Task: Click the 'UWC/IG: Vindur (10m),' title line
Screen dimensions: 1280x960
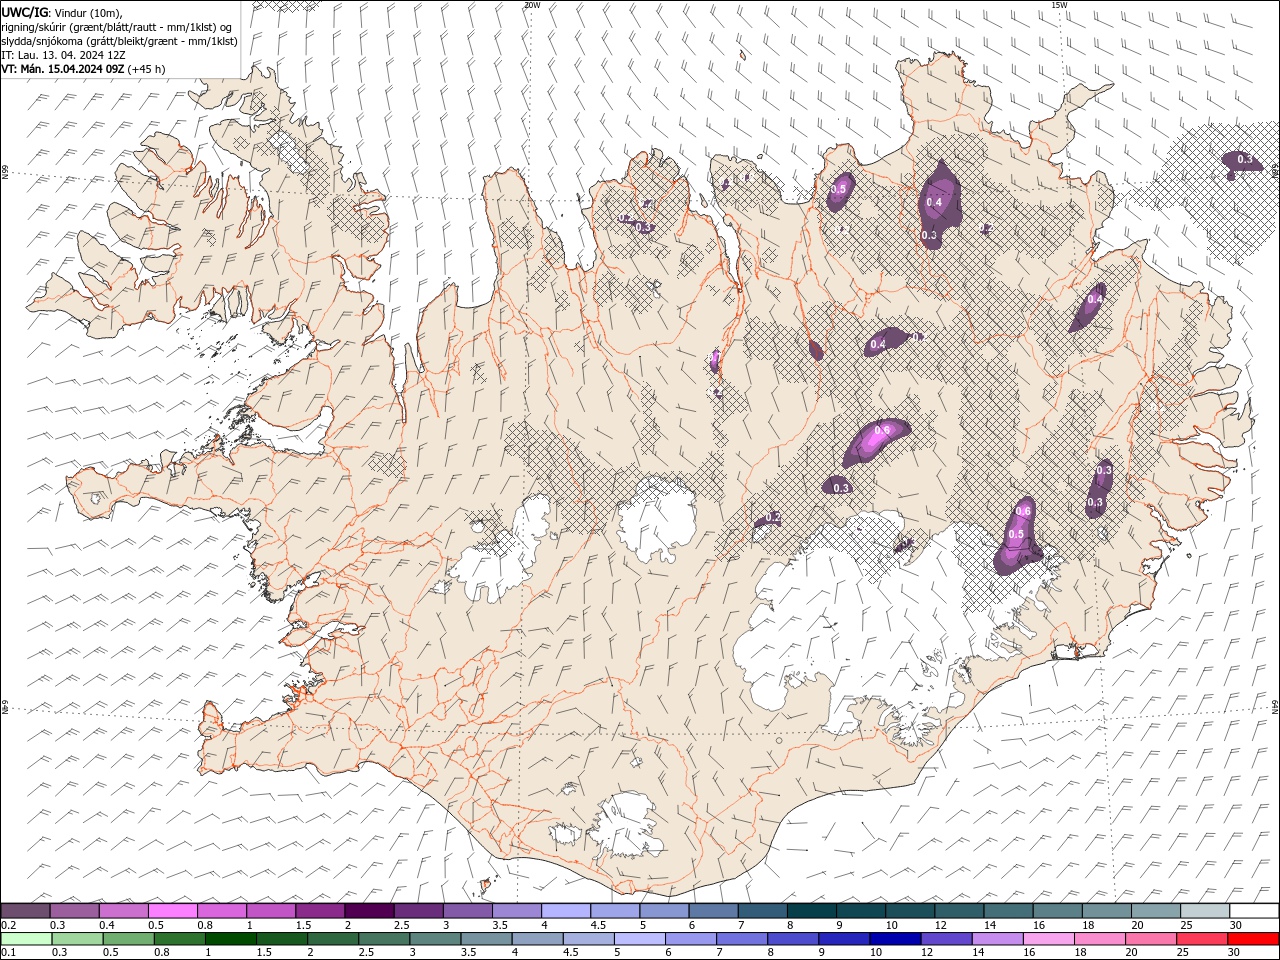Action: [62, 12]
